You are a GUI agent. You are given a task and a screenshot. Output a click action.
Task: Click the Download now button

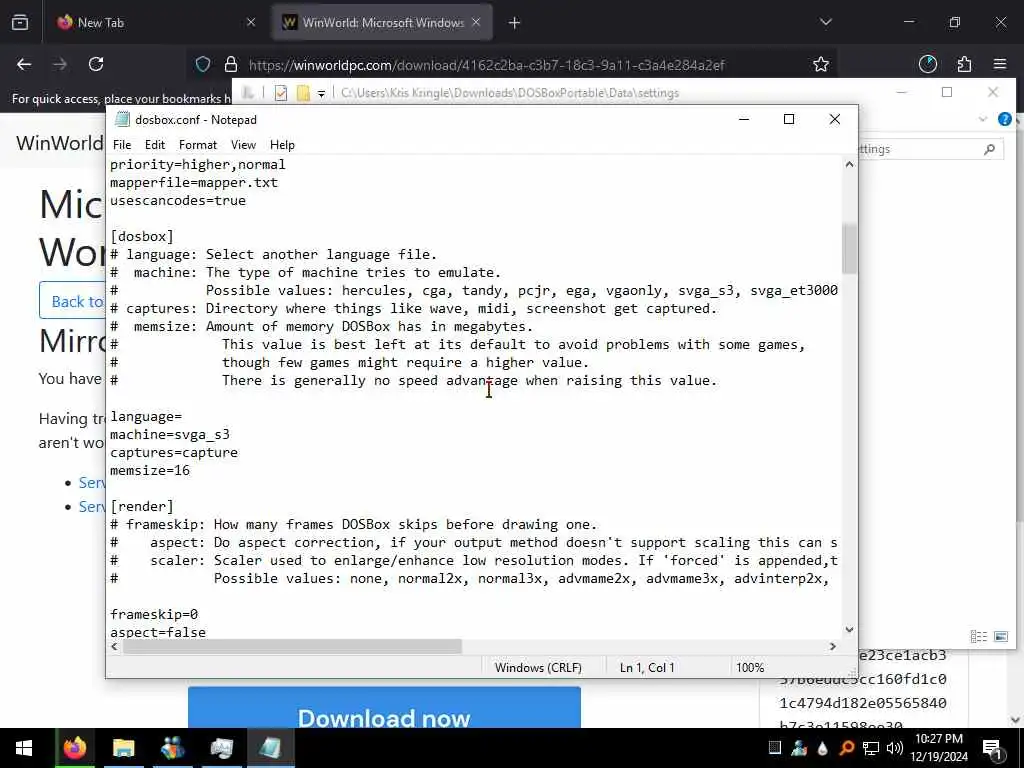click(x=384, y=708)
